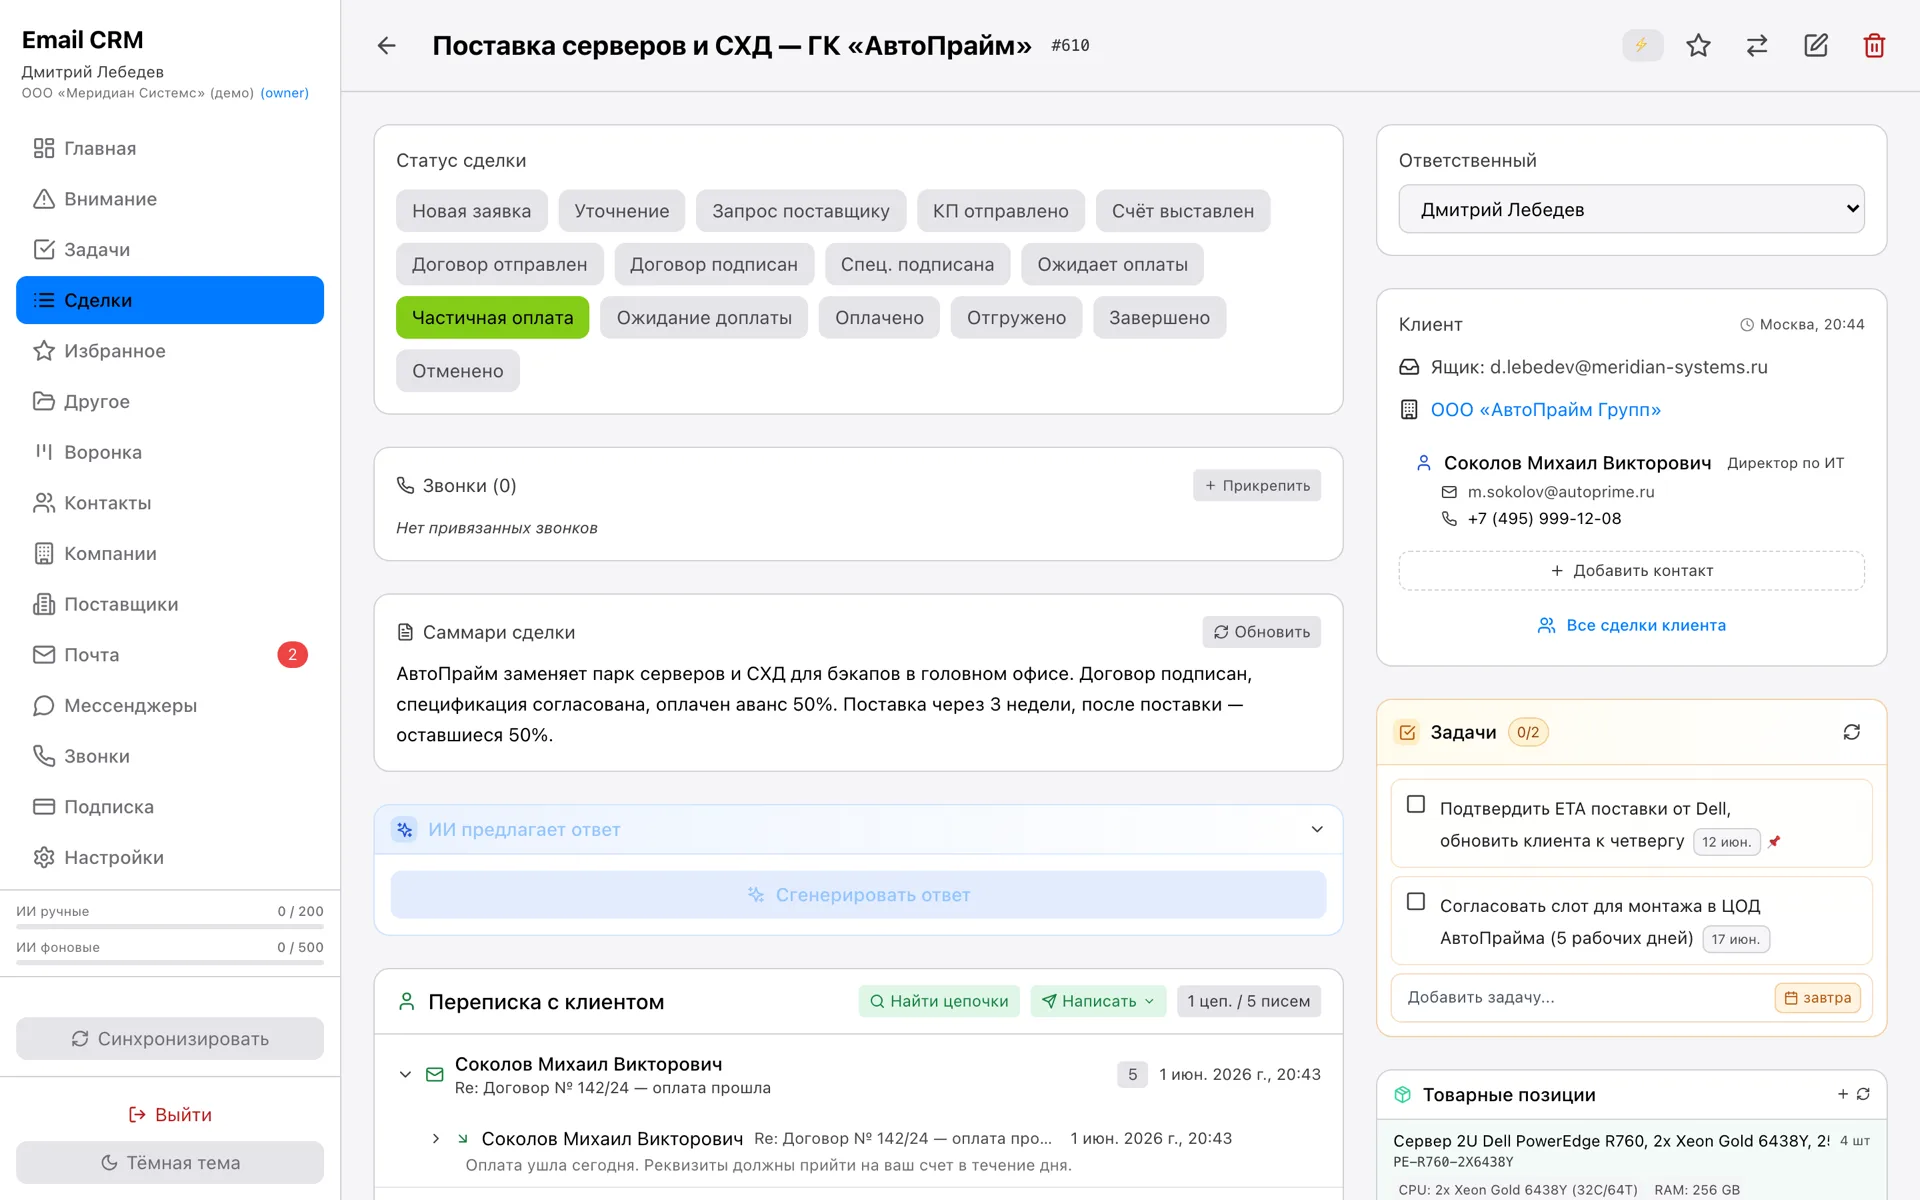The height and width of the screenshot is (1200, 1920).
Task: Add a product with plus icon in Товарные позиции
Action: 1843,1094
